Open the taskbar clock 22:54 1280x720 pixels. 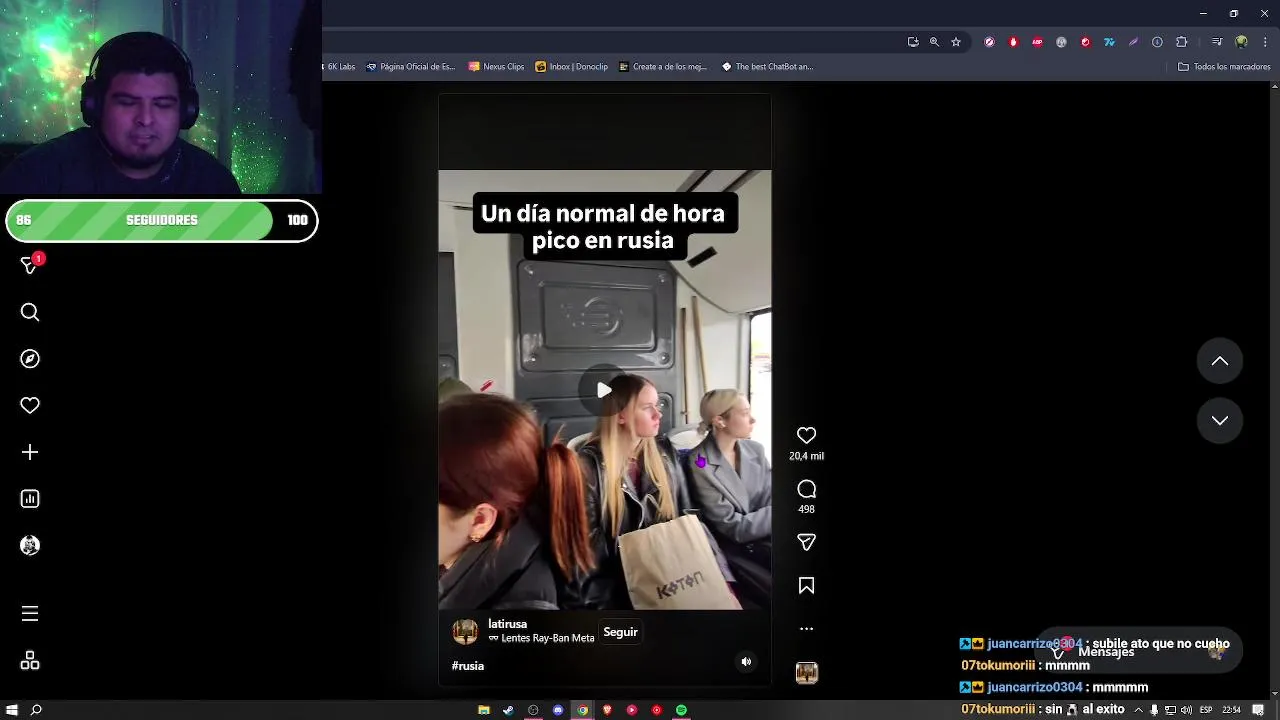click(1231, 710)
